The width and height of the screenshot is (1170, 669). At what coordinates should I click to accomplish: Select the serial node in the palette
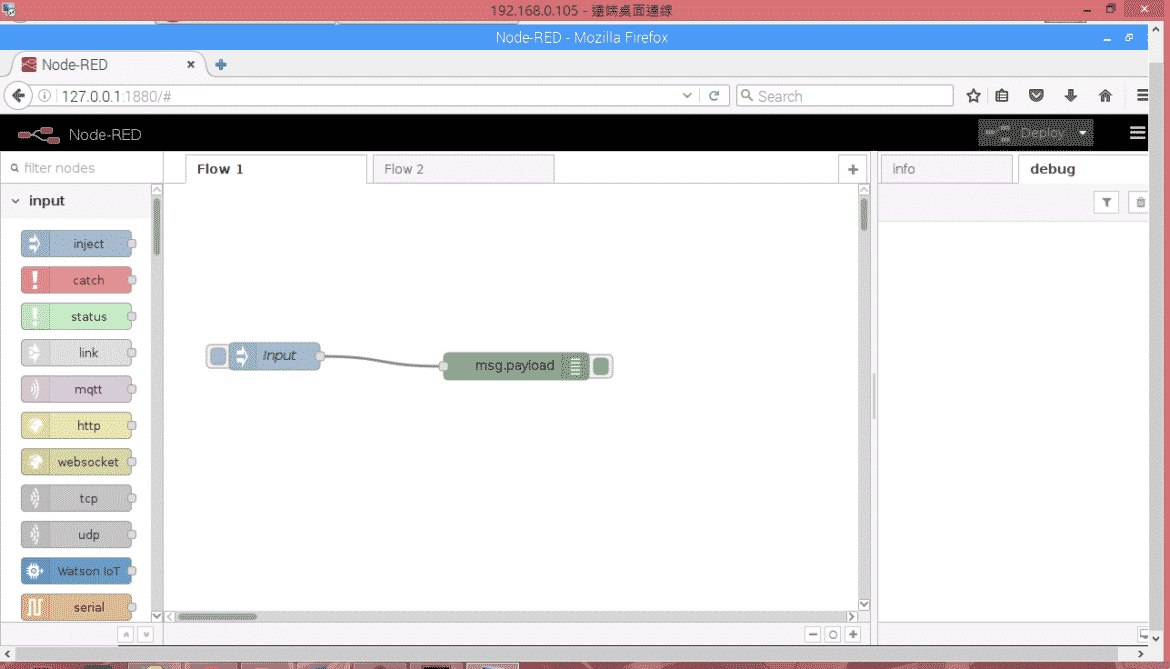(78, 607)
